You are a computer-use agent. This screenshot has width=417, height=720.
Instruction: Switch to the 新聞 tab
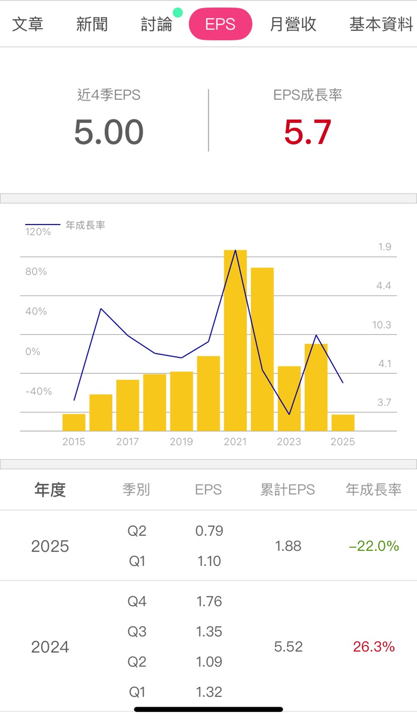pos(92,24)
